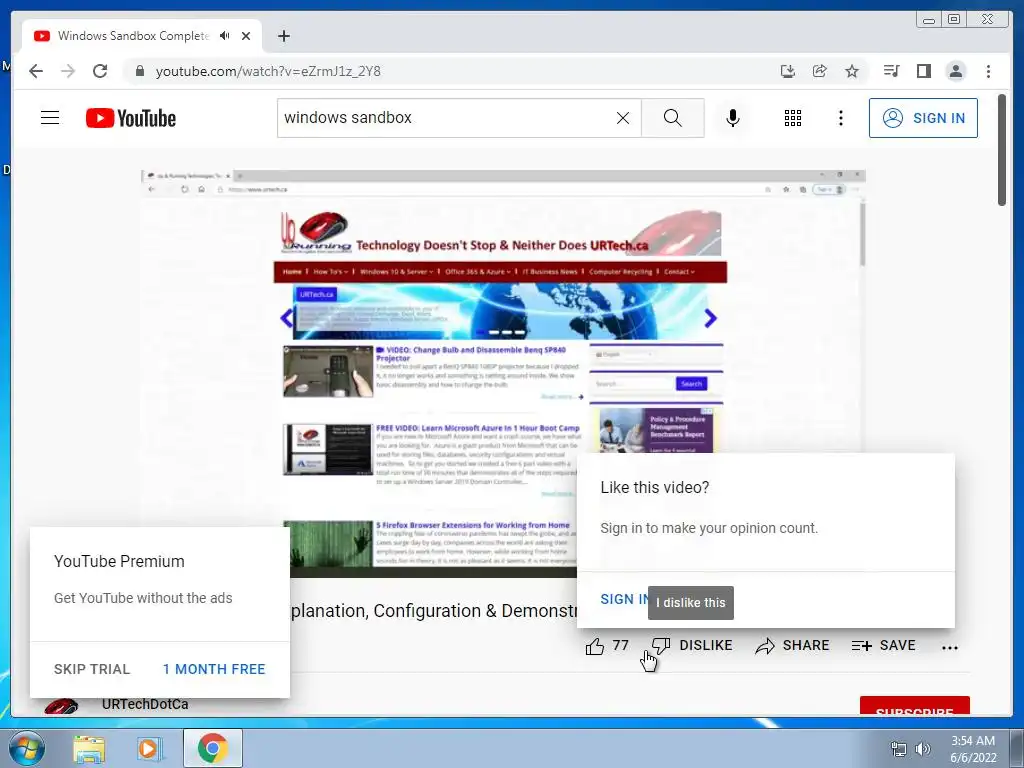This screenshot has width=1024, height=768.
Task: Open the network icon in system tray
Action: [899, 748]
